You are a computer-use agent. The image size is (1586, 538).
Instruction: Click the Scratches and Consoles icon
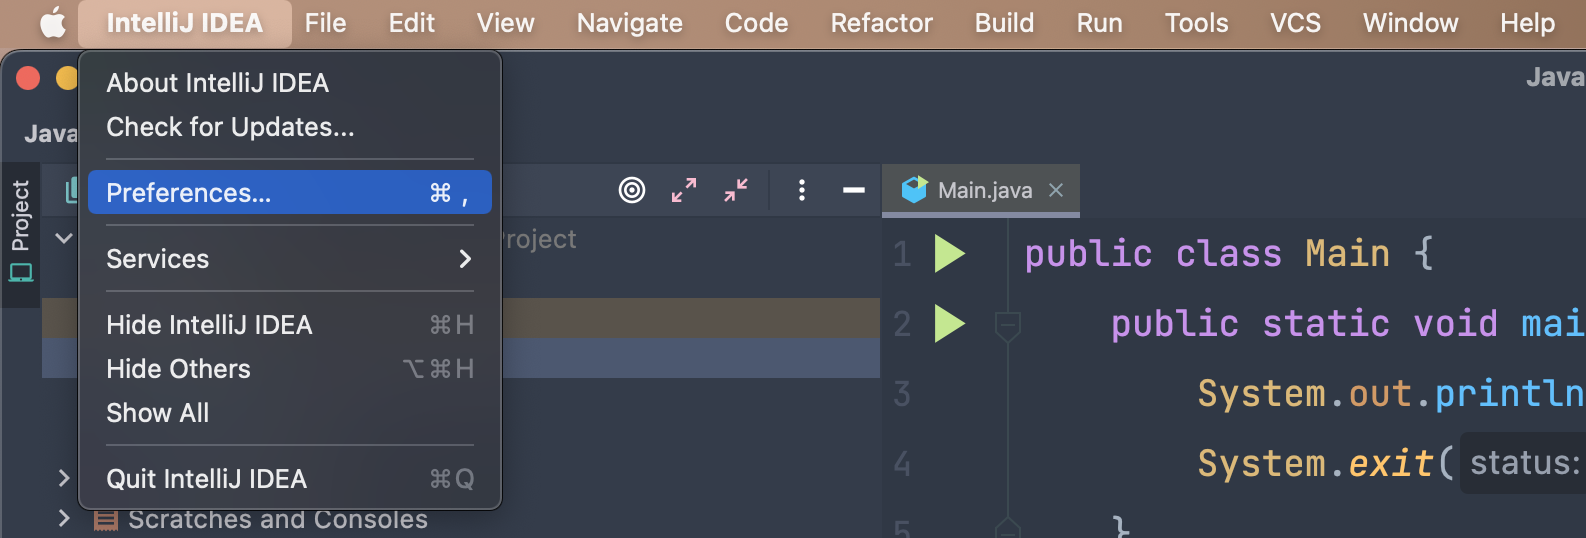tap(105, 520)
